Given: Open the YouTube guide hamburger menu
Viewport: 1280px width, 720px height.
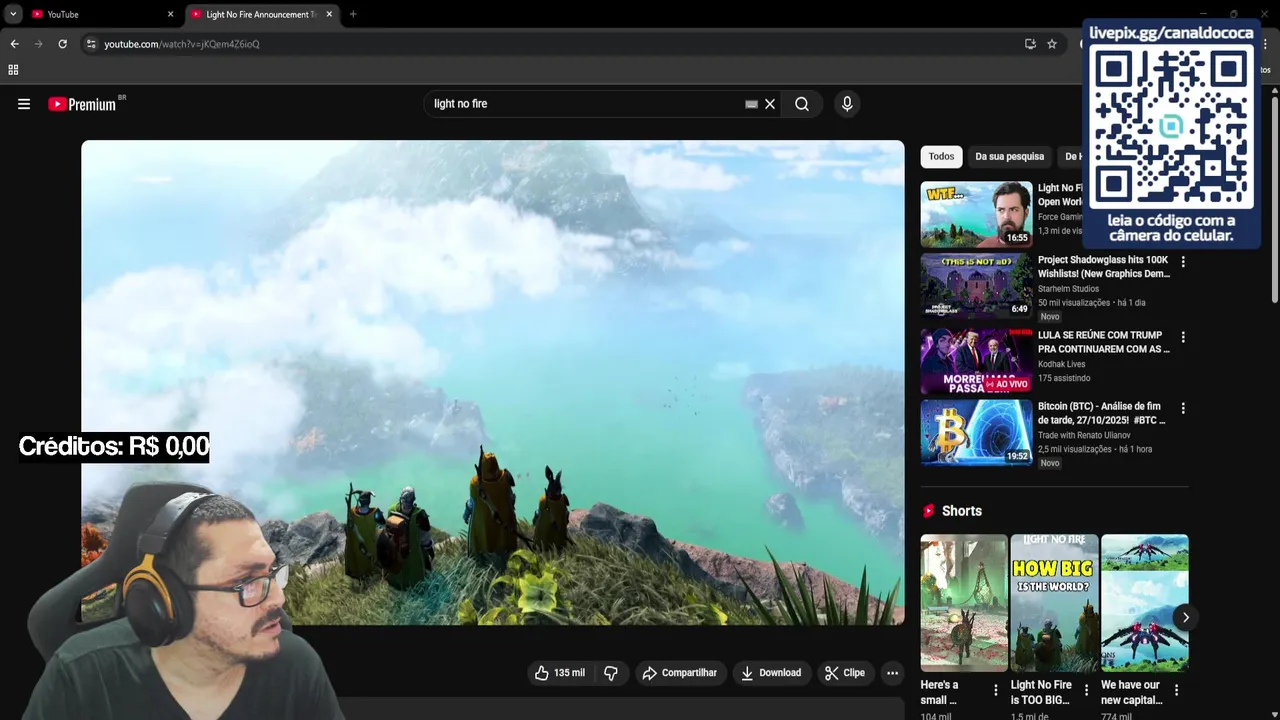Looking at the screenshot, I should 24,104.
